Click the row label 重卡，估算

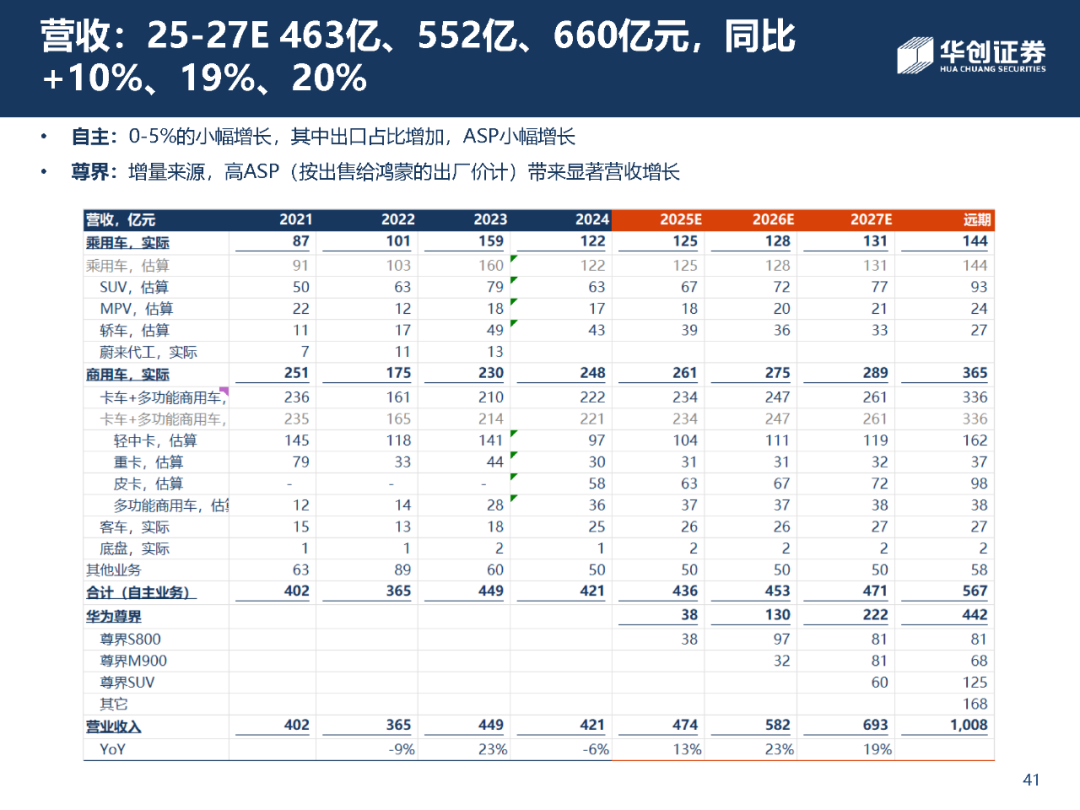148,462
